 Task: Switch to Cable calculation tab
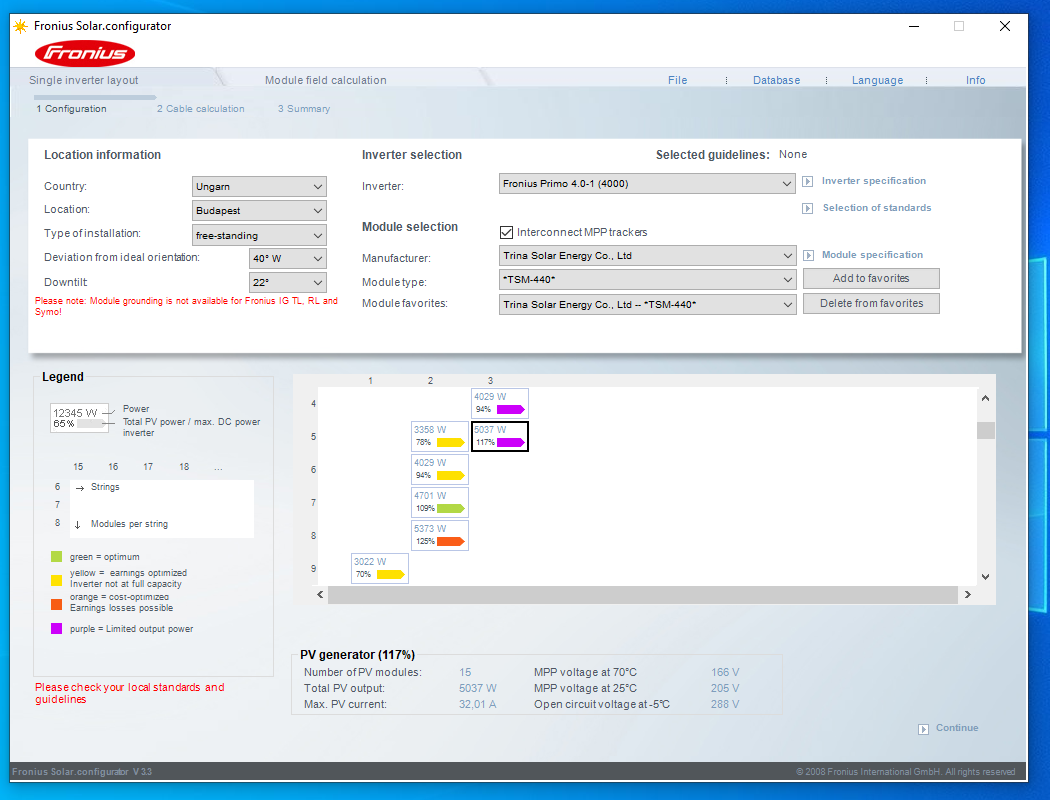(x=200, y=109)
